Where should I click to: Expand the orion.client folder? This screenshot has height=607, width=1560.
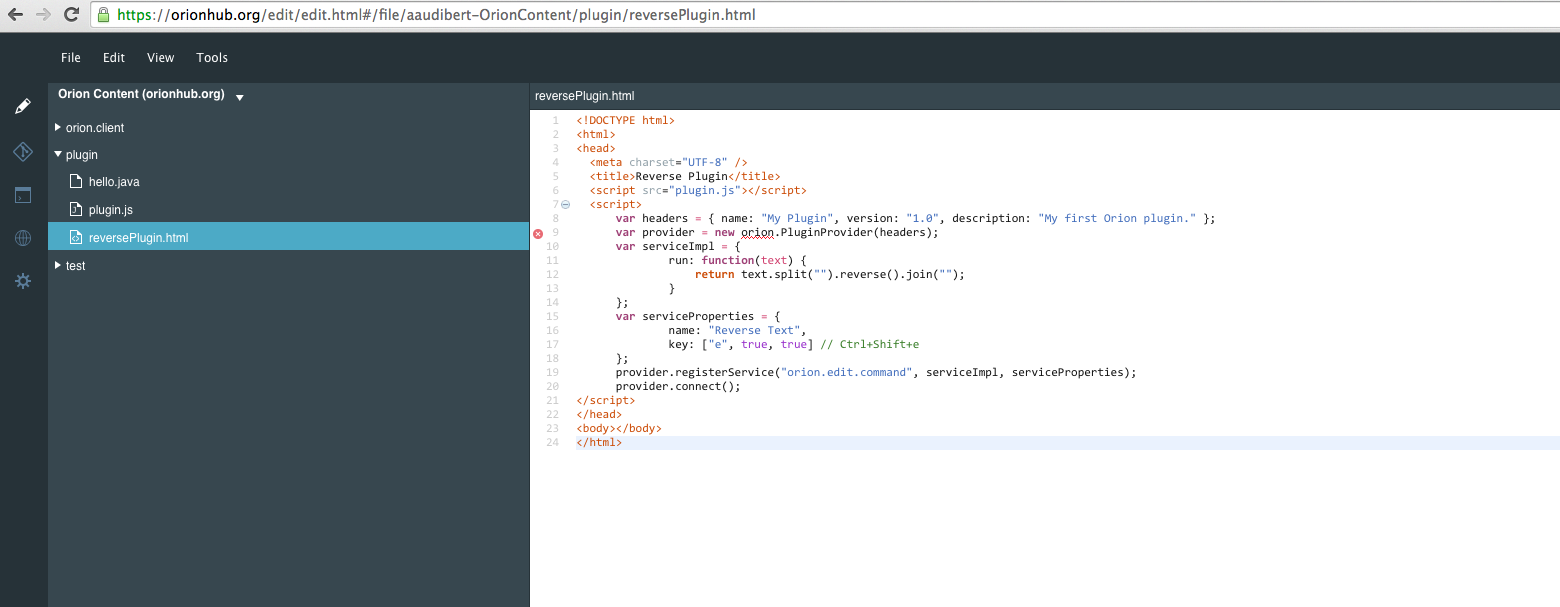click(x=59, y=128)
